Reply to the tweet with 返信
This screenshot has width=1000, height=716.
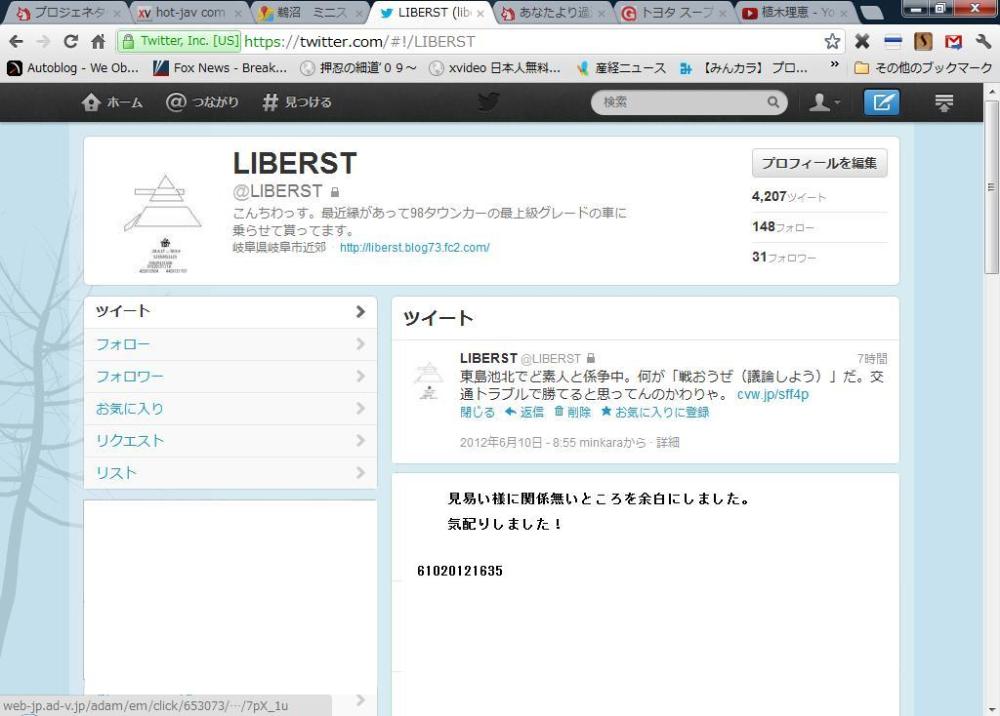(524, 413)
